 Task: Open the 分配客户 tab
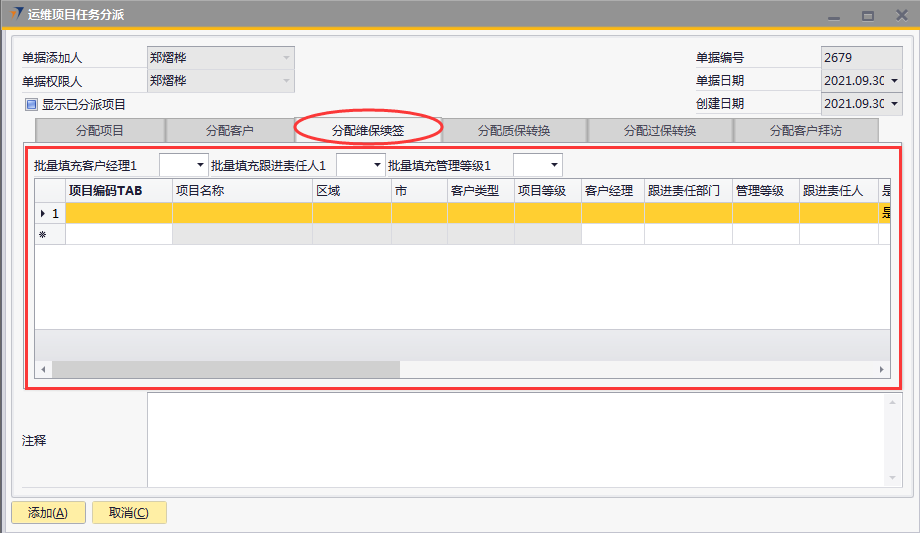coord(229,130)
